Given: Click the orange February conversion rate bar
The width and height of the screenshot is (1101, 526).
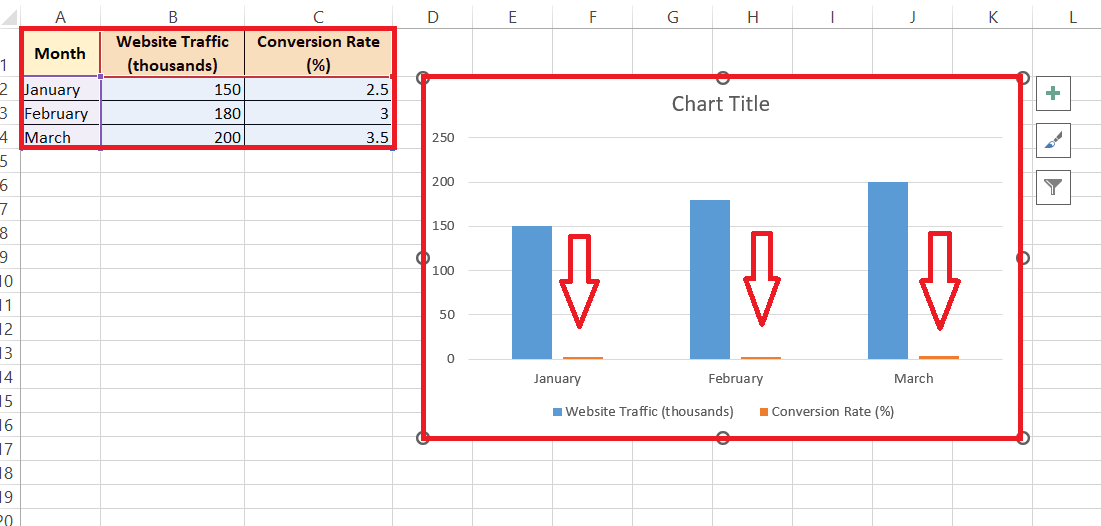Looking at the screenshot, I should [760, 357].
